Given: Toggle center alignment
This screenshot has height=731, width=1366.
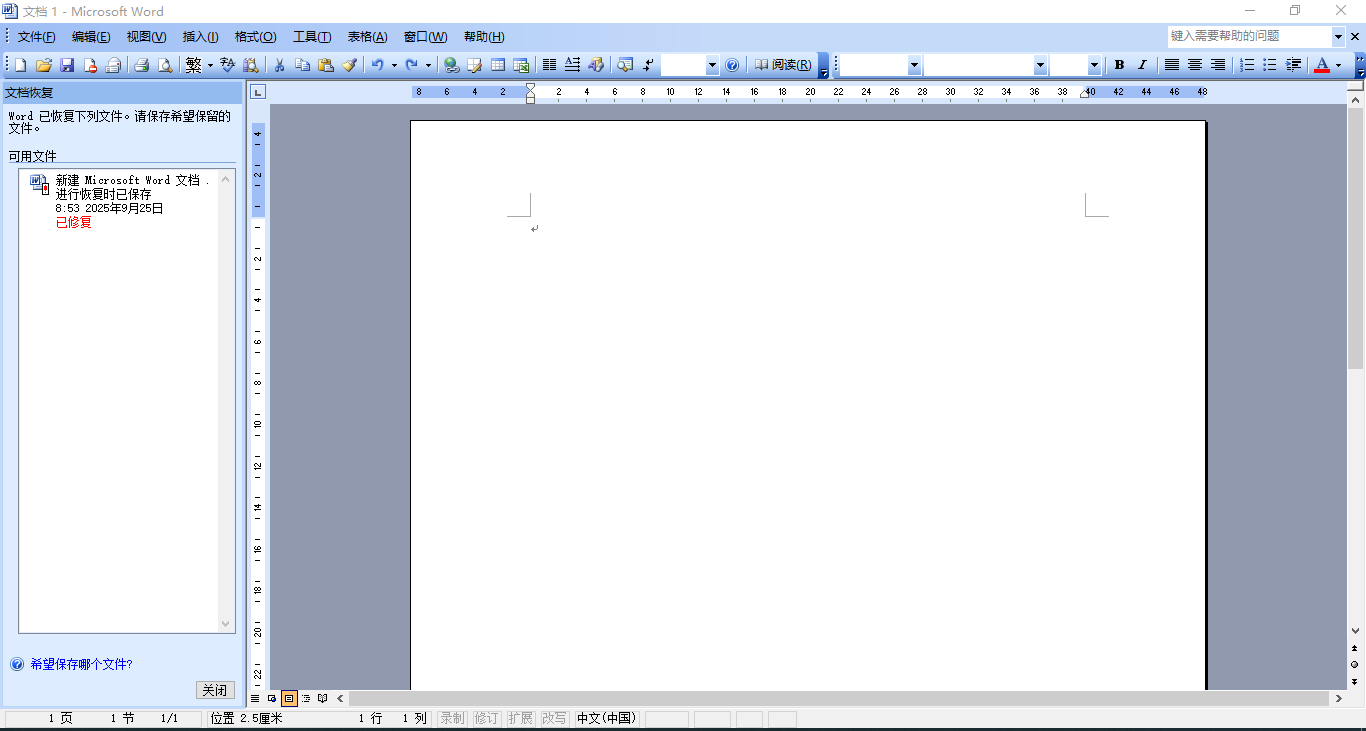Looking at the screenshot, I should (1194, 65).
